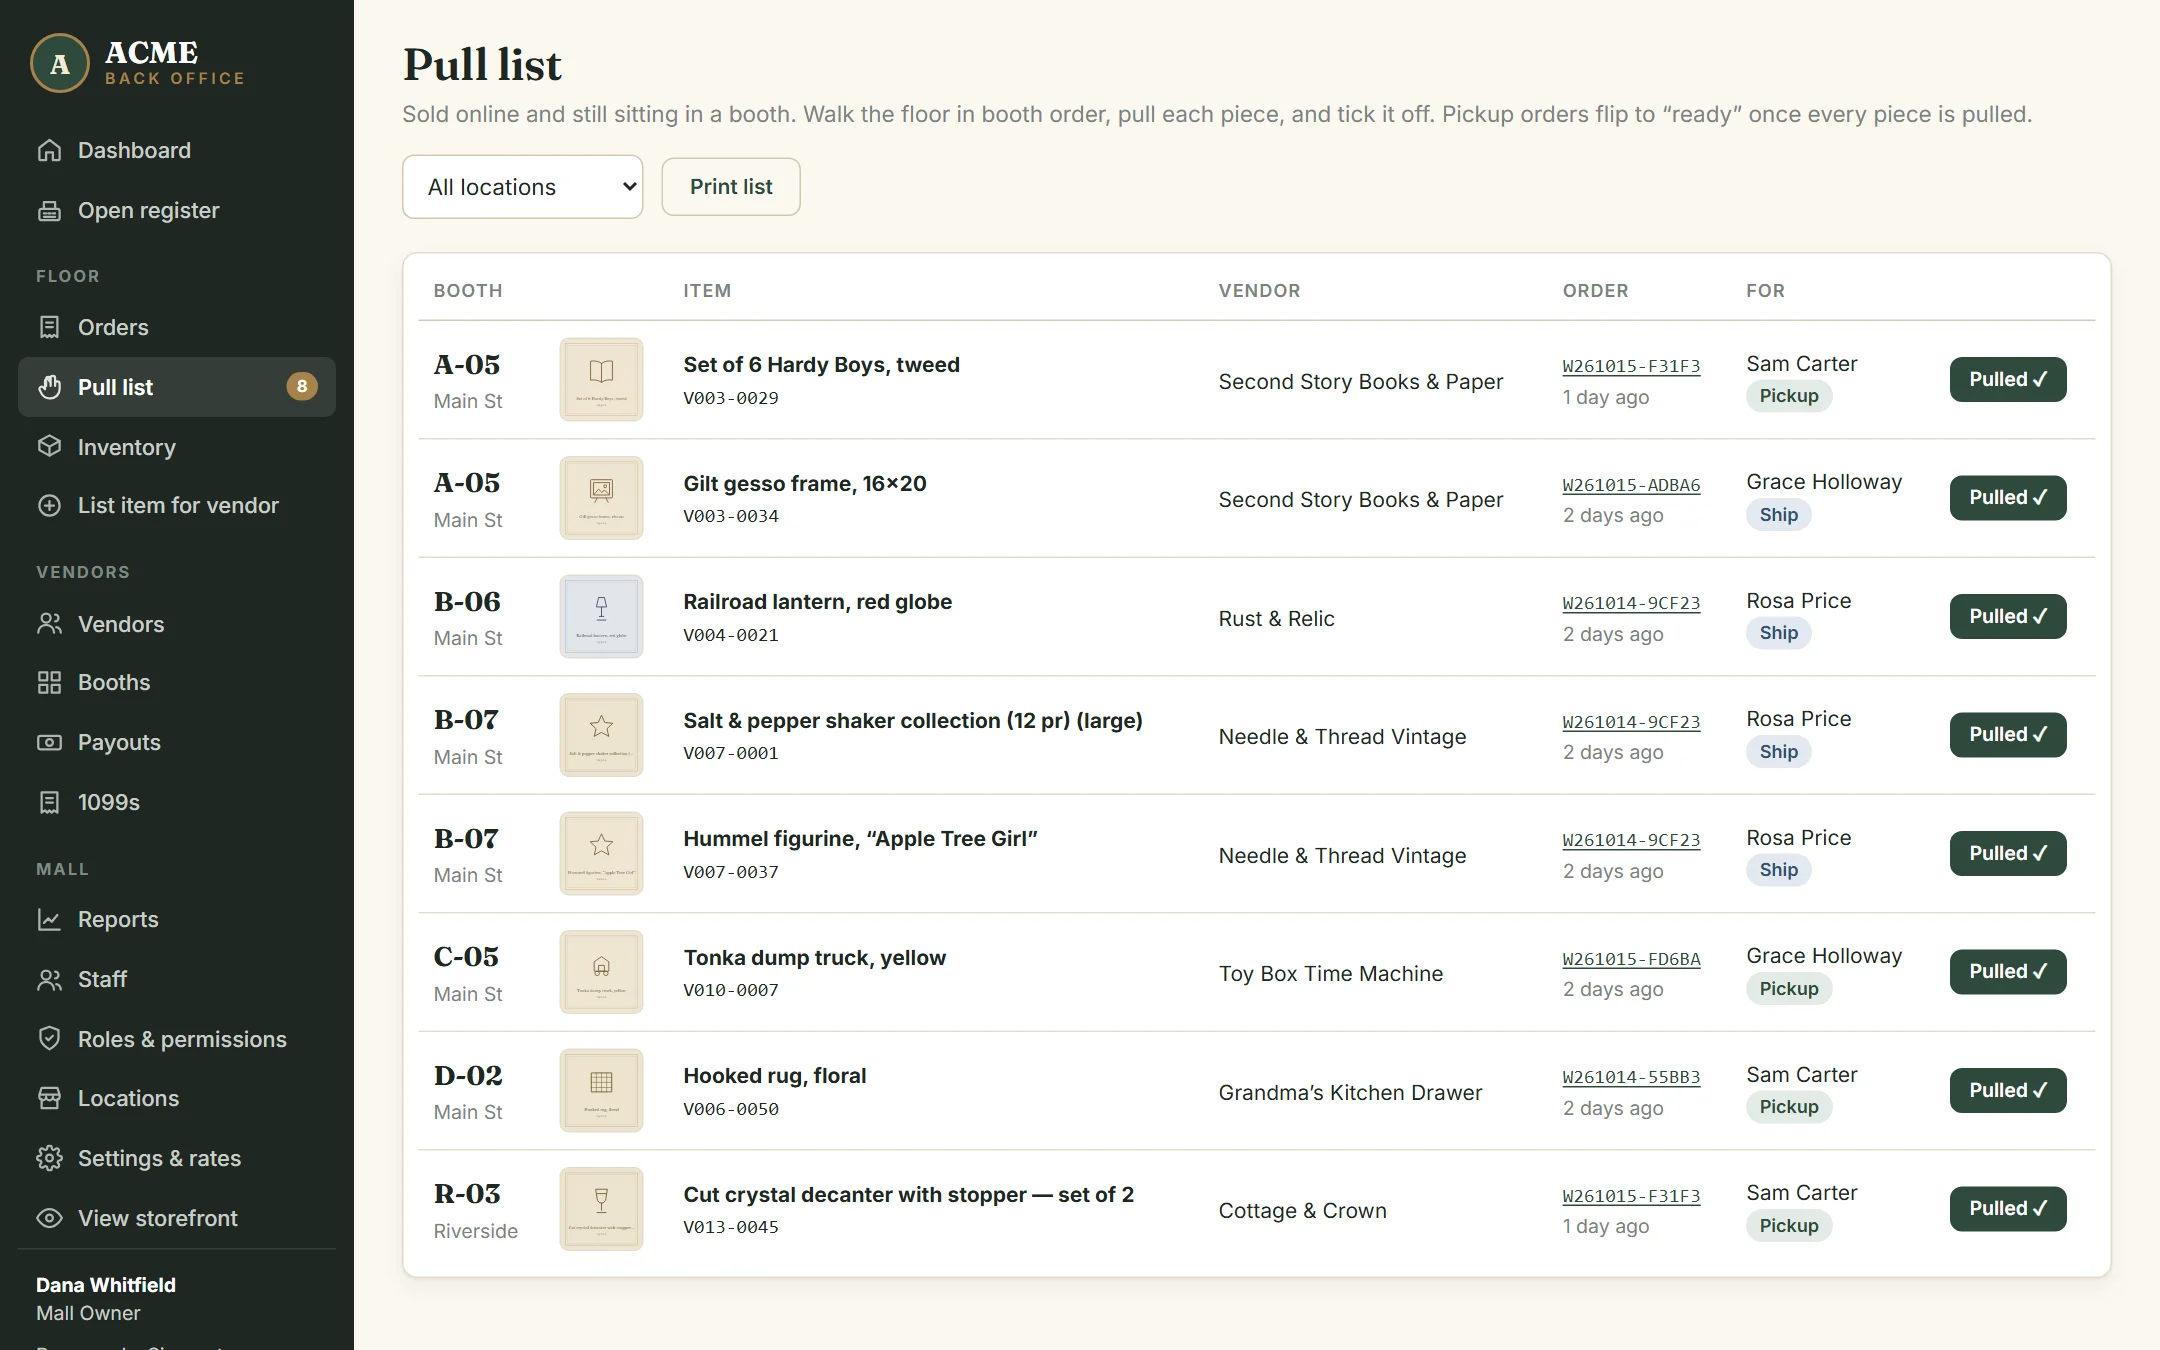The width and height of the screenshot is (2160, 1350).
Task: Click the Railroad lantern thumbnail
Action: tap(601, 616)
